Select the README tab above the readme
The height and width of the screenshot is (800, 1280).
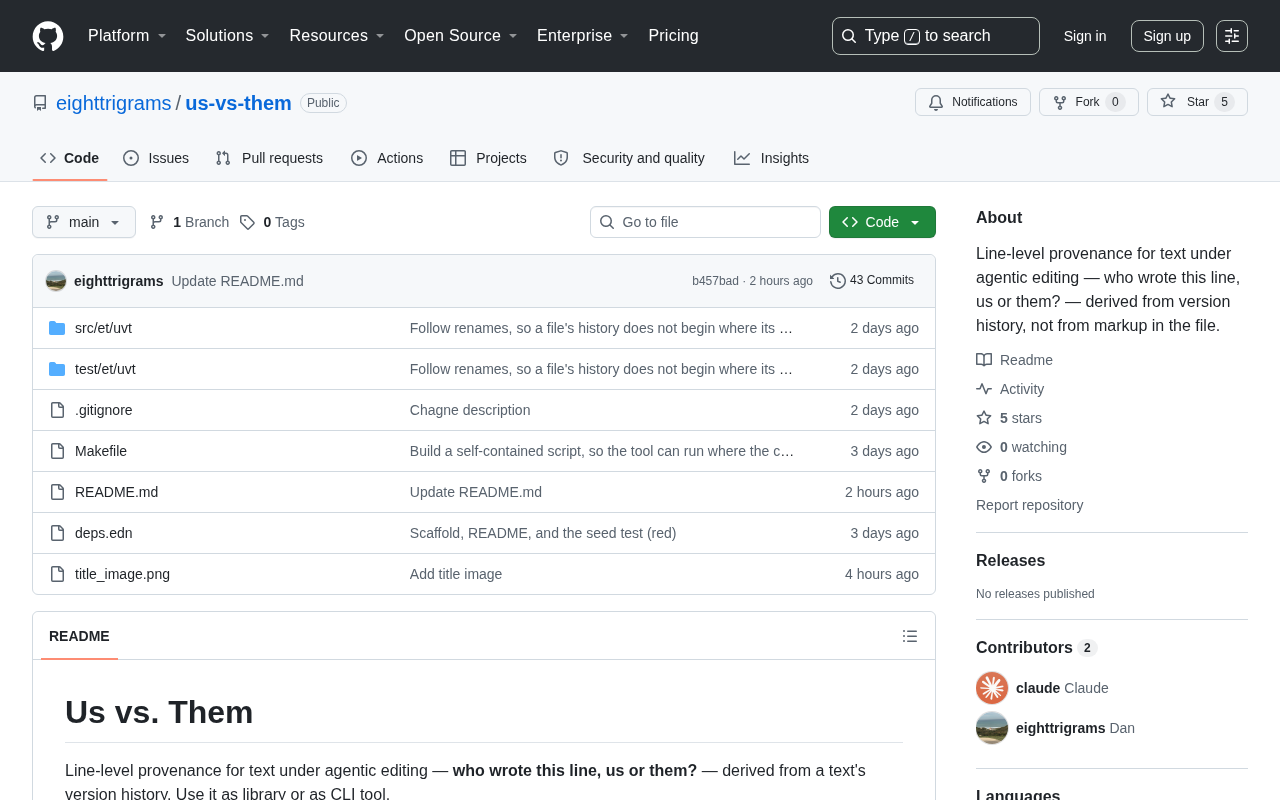click(79, 636)
